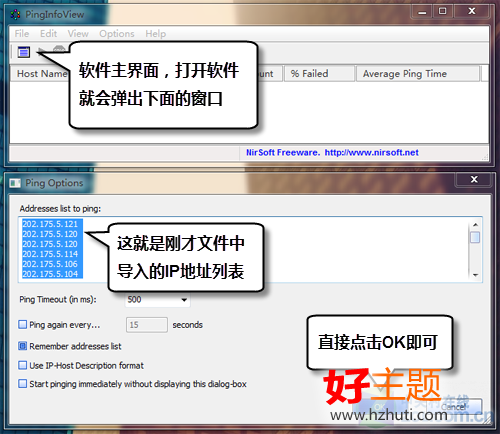The image size is (500, 434).
Task: Click the Ping Timeout (in ms) label
Action: (x=58, y=300)
